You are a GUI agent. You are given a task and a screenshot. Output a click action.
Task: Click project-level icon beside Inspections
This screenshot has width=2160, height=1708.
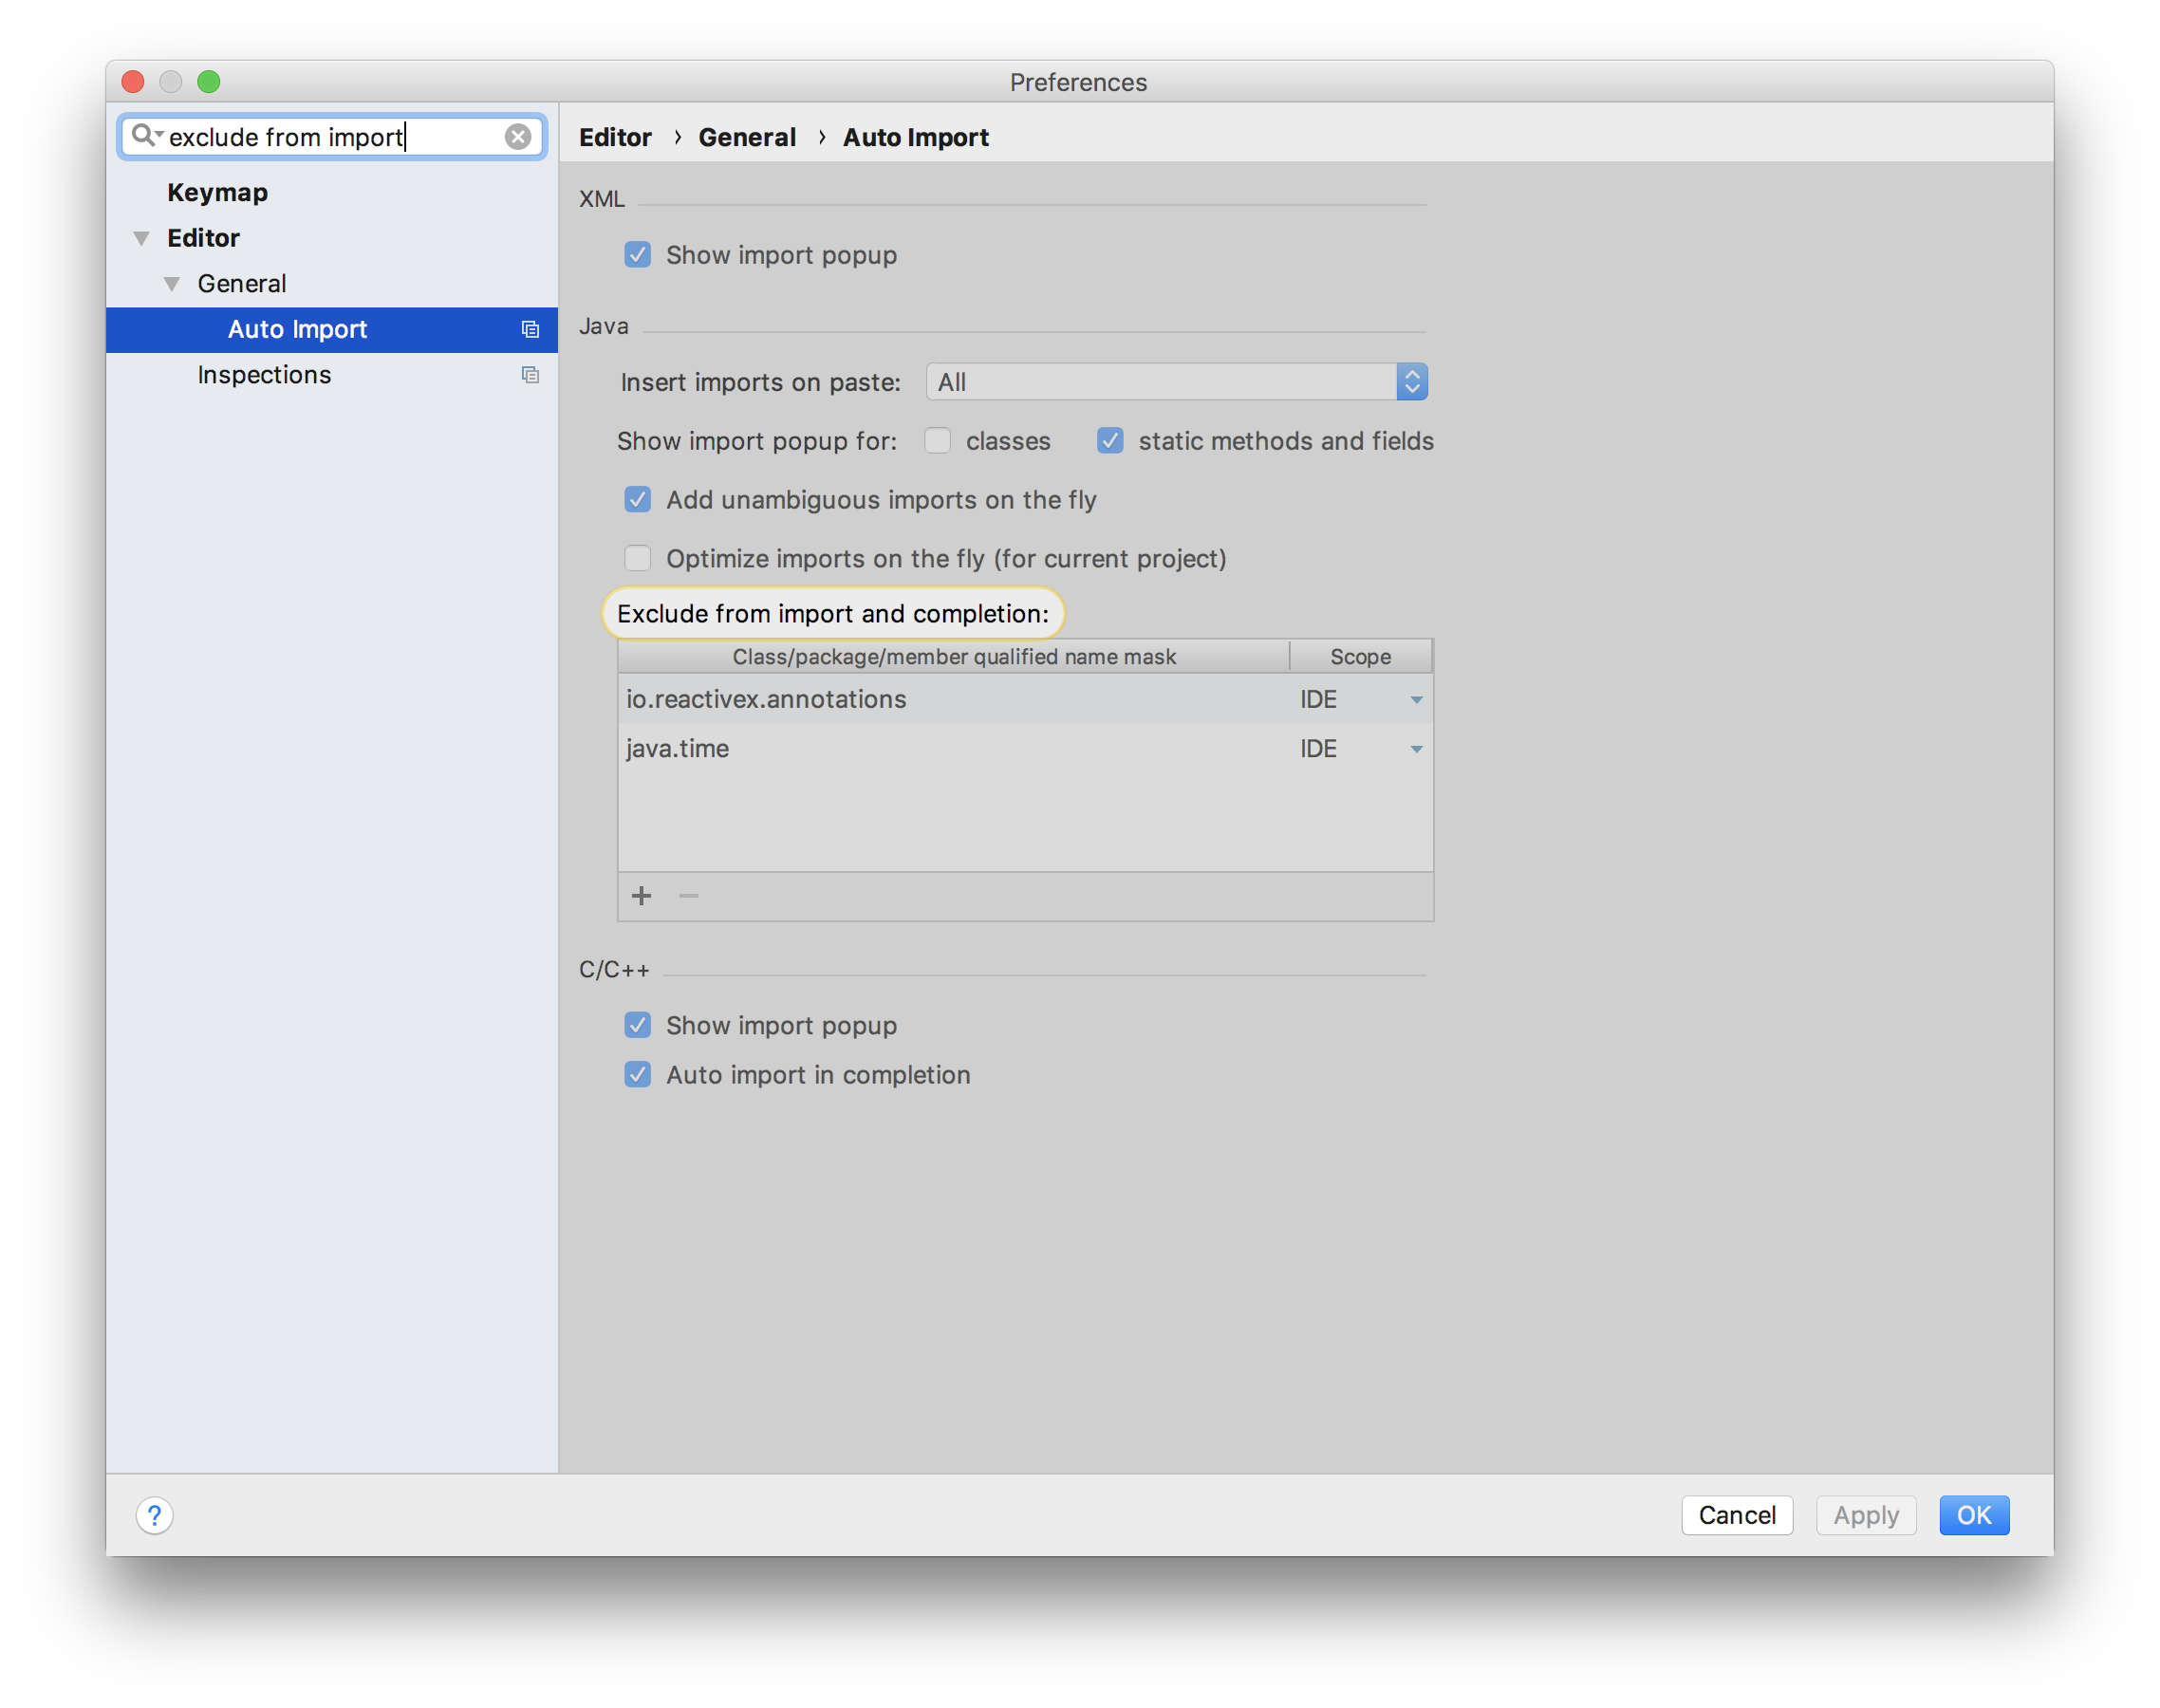pos(530,375)
